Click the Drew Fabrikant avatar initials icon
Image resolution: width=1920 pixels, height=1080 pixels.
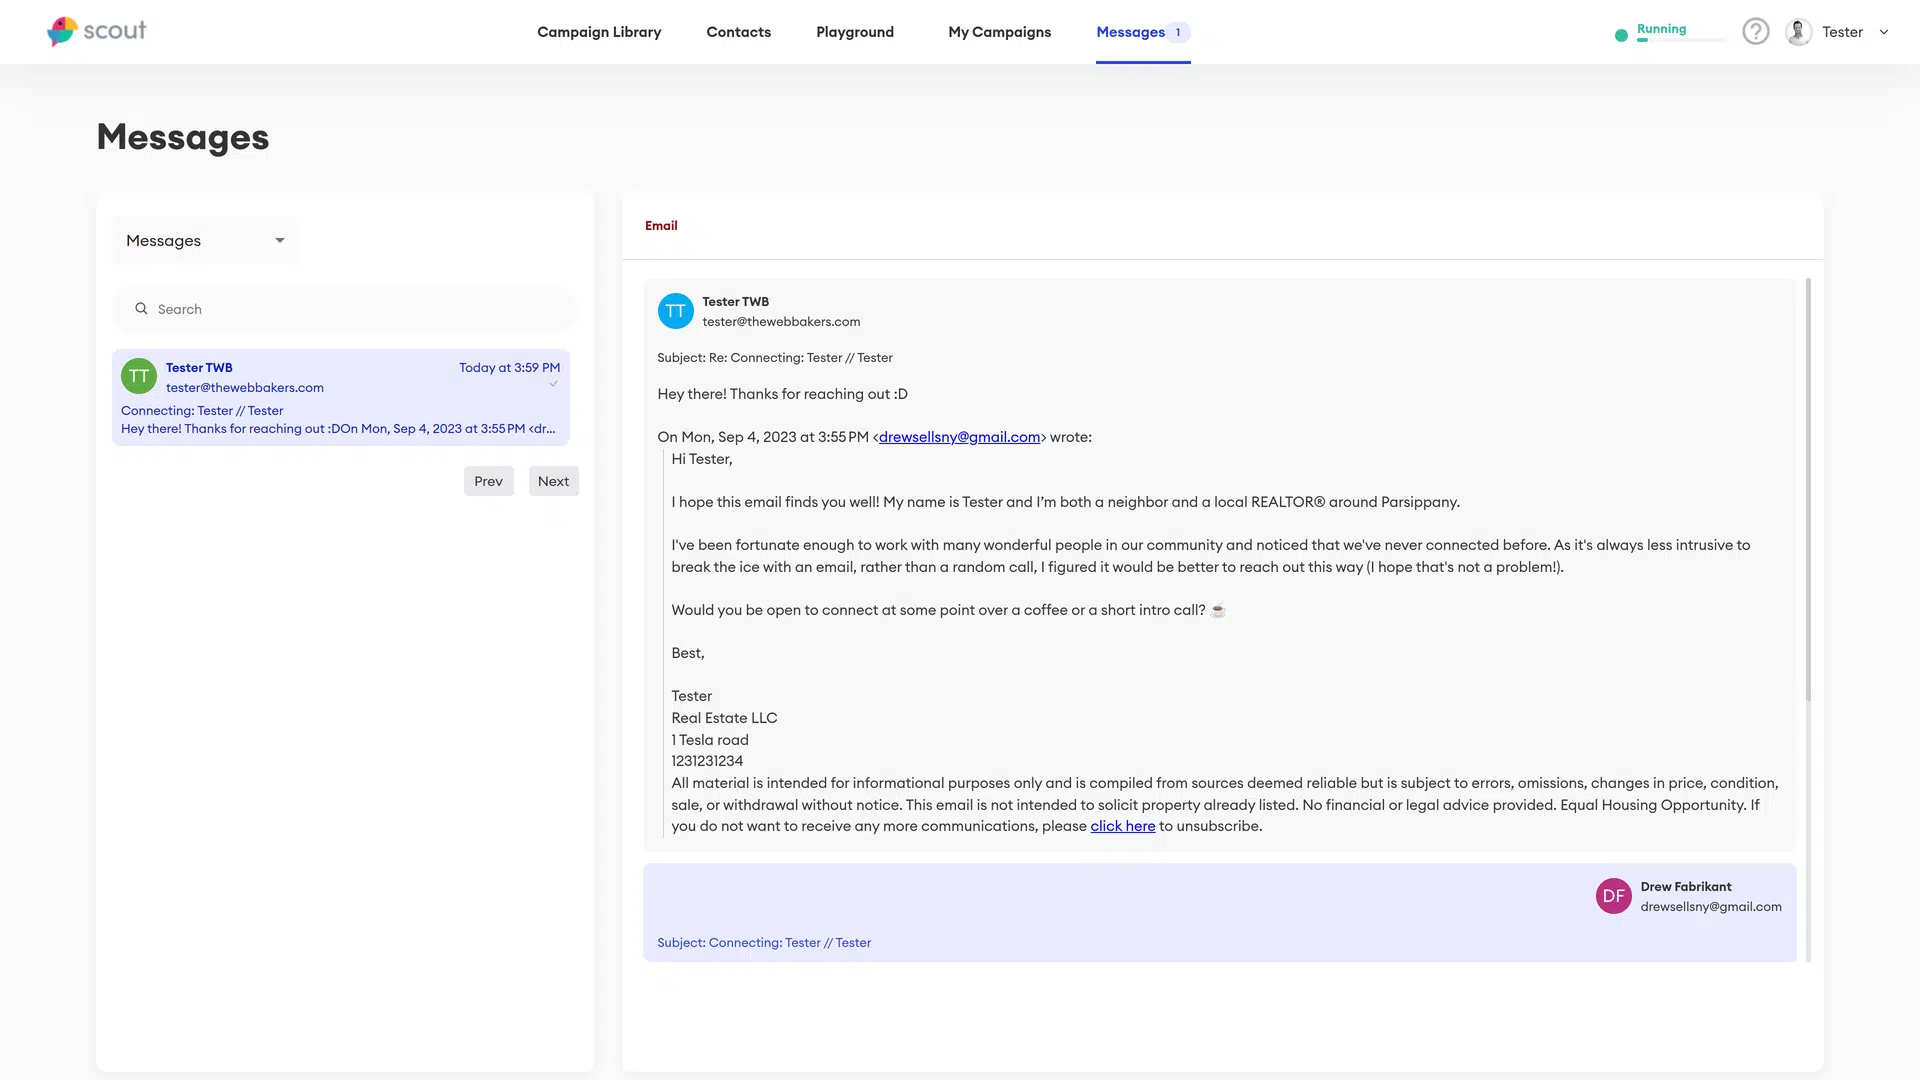[x=1614, y=895]
